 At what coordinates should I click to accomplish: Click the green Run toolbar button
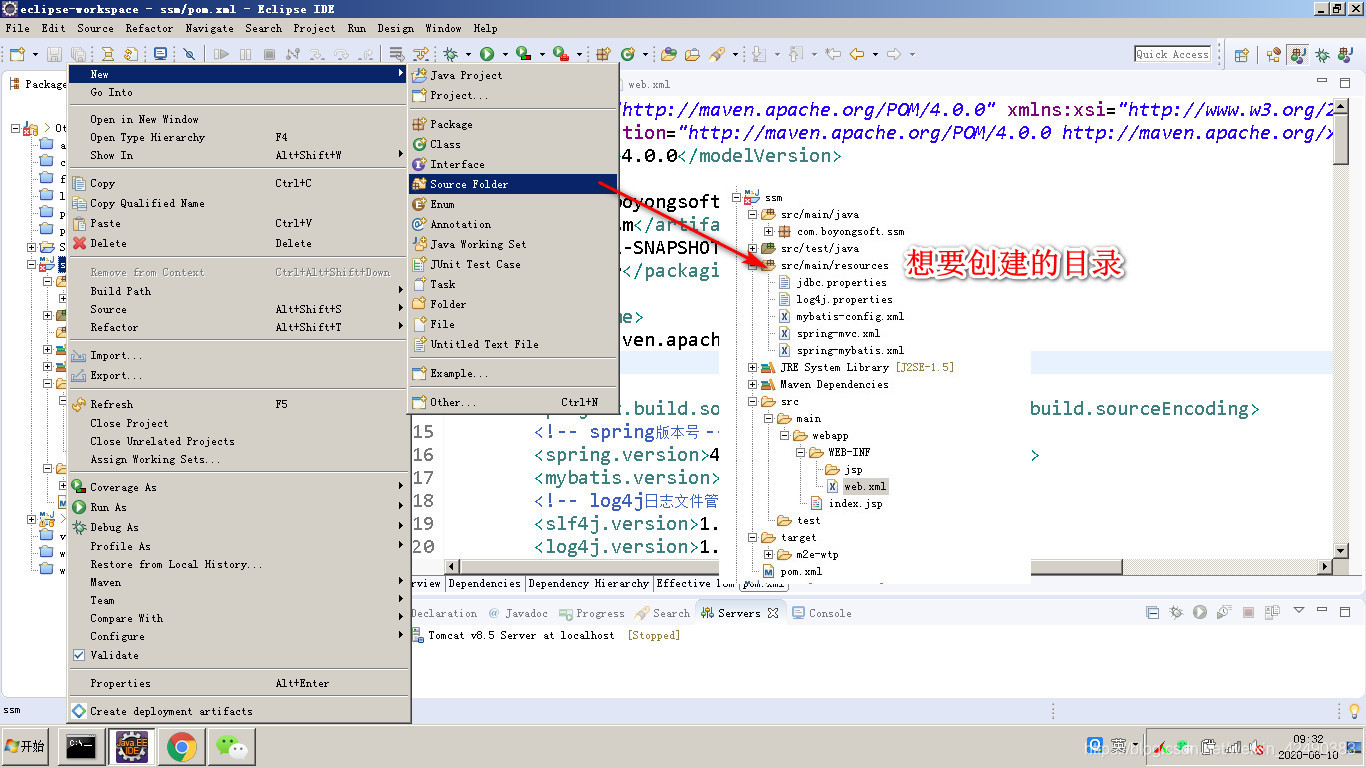pos(486,54)
